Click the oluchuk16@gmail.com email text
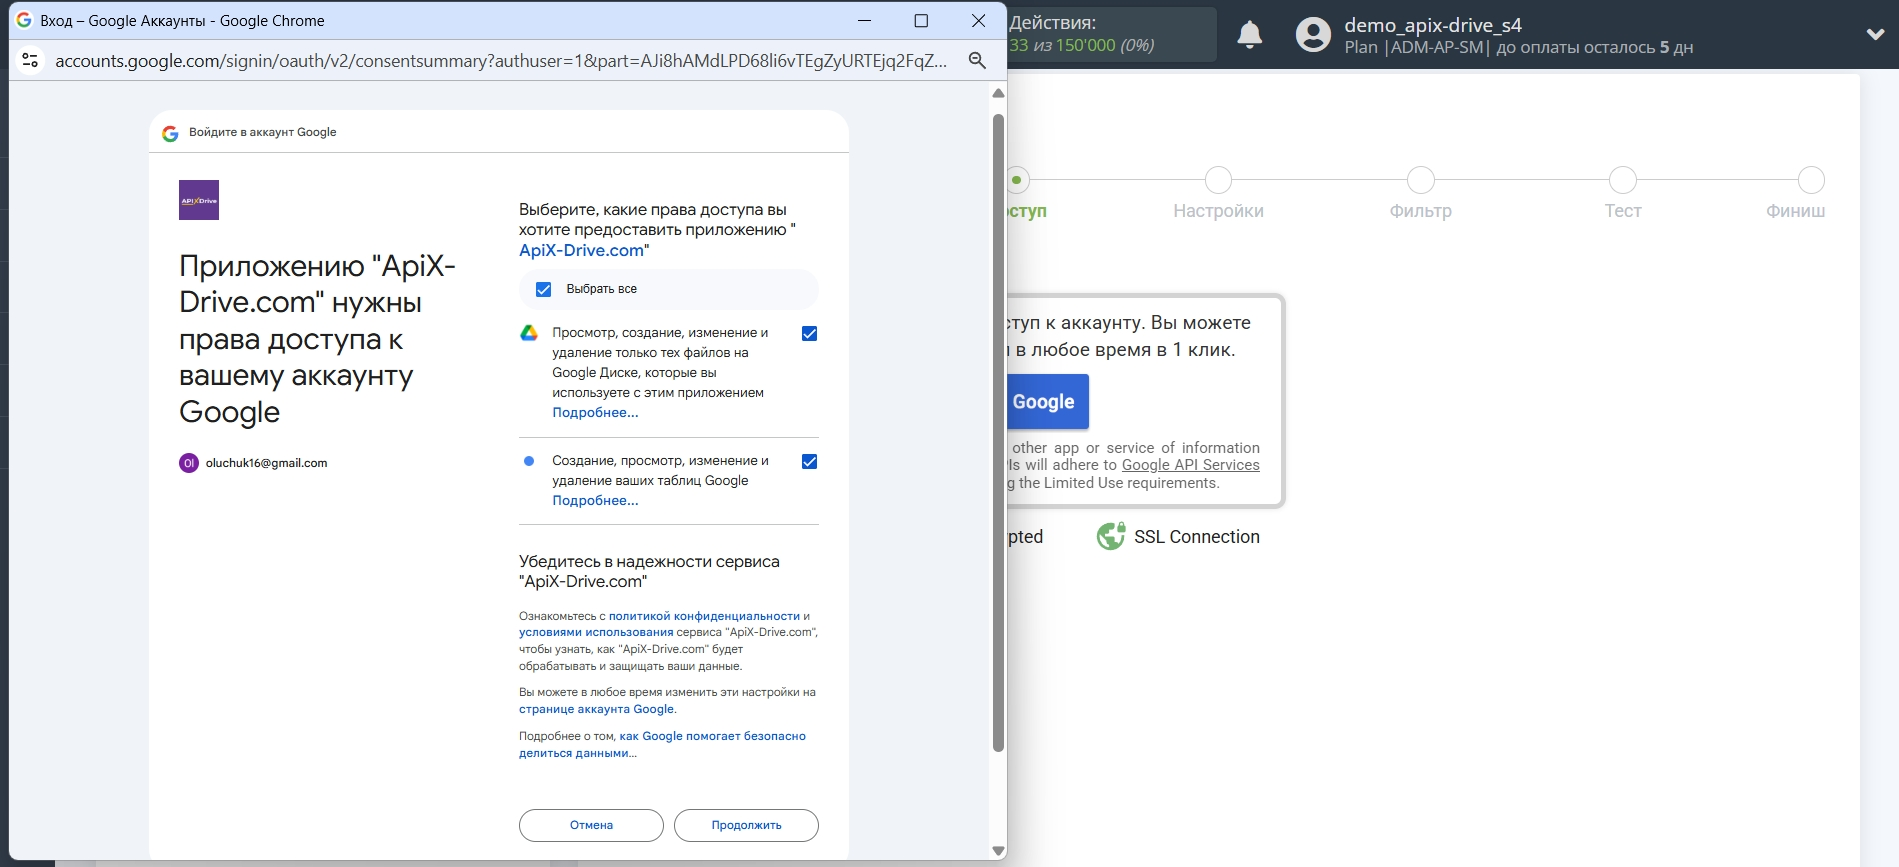Viewport: 1899px width, 867px height. 266,463
